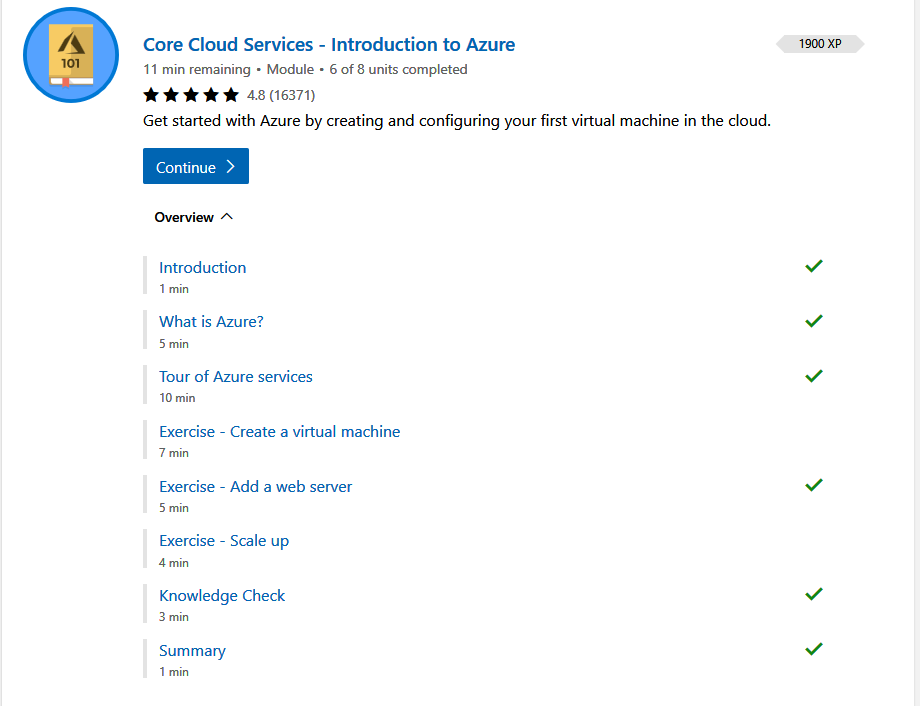Click the first rating star
Screen dimensions: 920x706
click(x=151, y=94)
